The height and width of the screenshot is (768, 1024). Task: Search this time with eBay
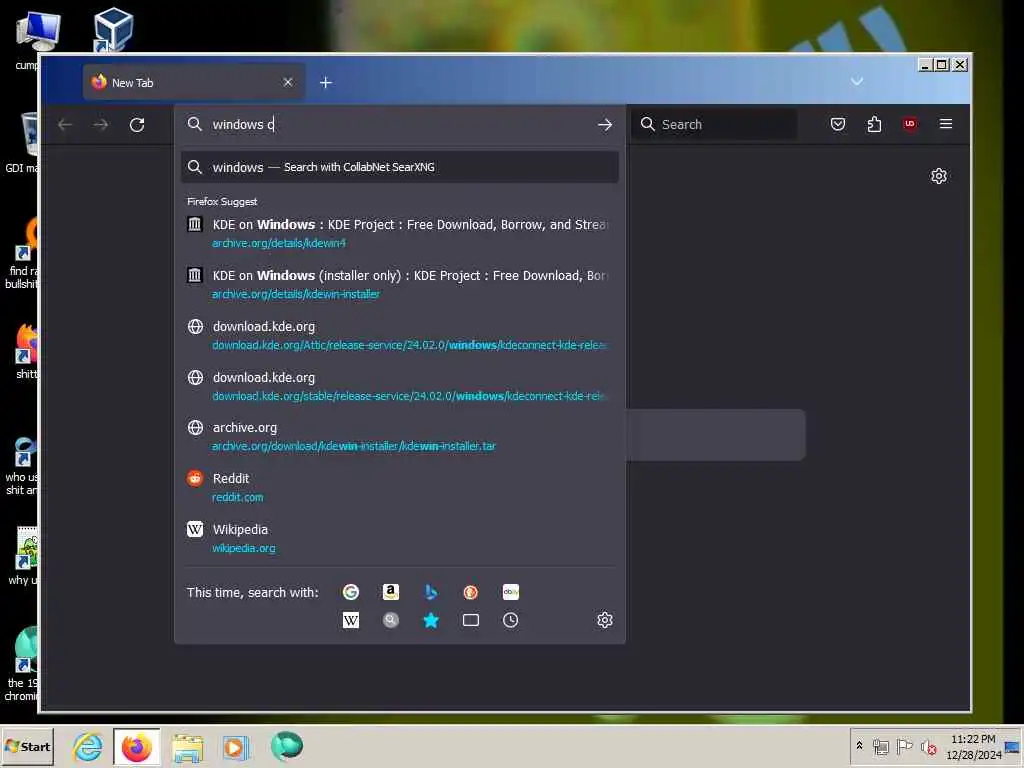point(511,592)
